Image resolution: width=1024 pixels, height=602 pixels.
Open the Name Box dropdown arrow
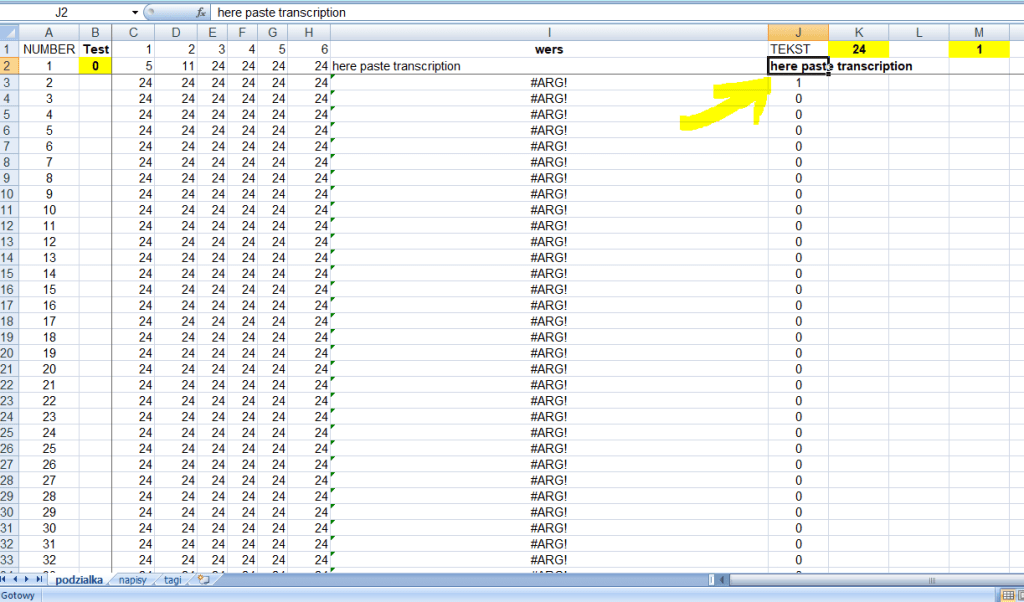pos(135,13)
